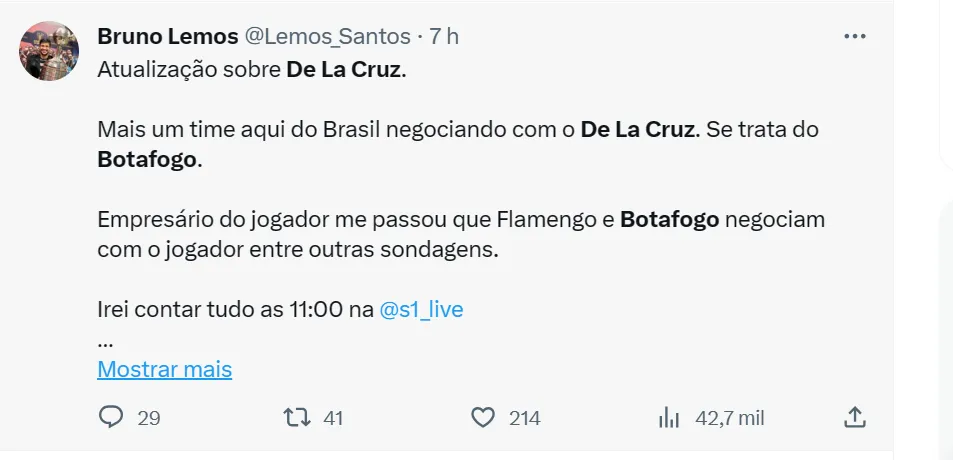
Task: Open the view analytics bar chart icon
Action: coord(669,417)
